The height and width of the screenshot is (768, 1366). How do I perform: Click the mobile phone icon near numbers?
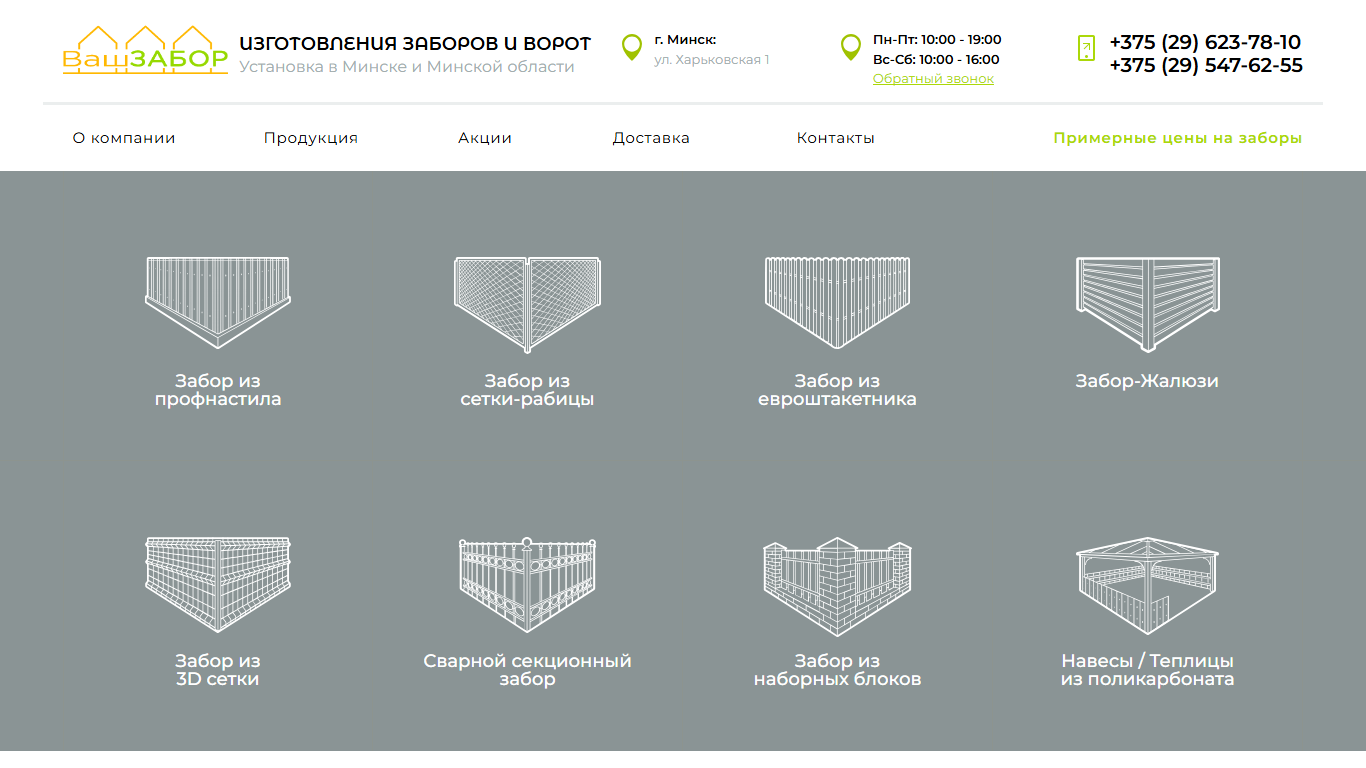(x=1086, y=48)
